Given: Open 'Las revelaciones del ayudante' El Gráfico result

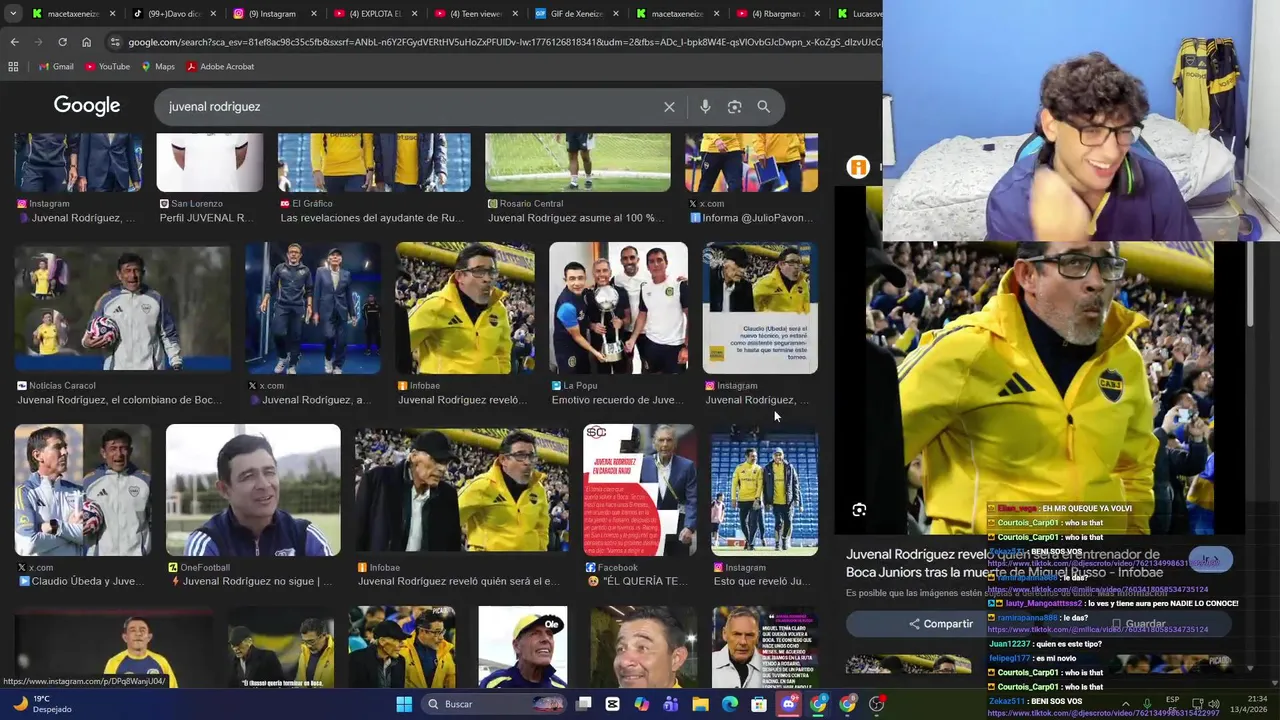Looking at the screenshot, I should coord(373,218).
